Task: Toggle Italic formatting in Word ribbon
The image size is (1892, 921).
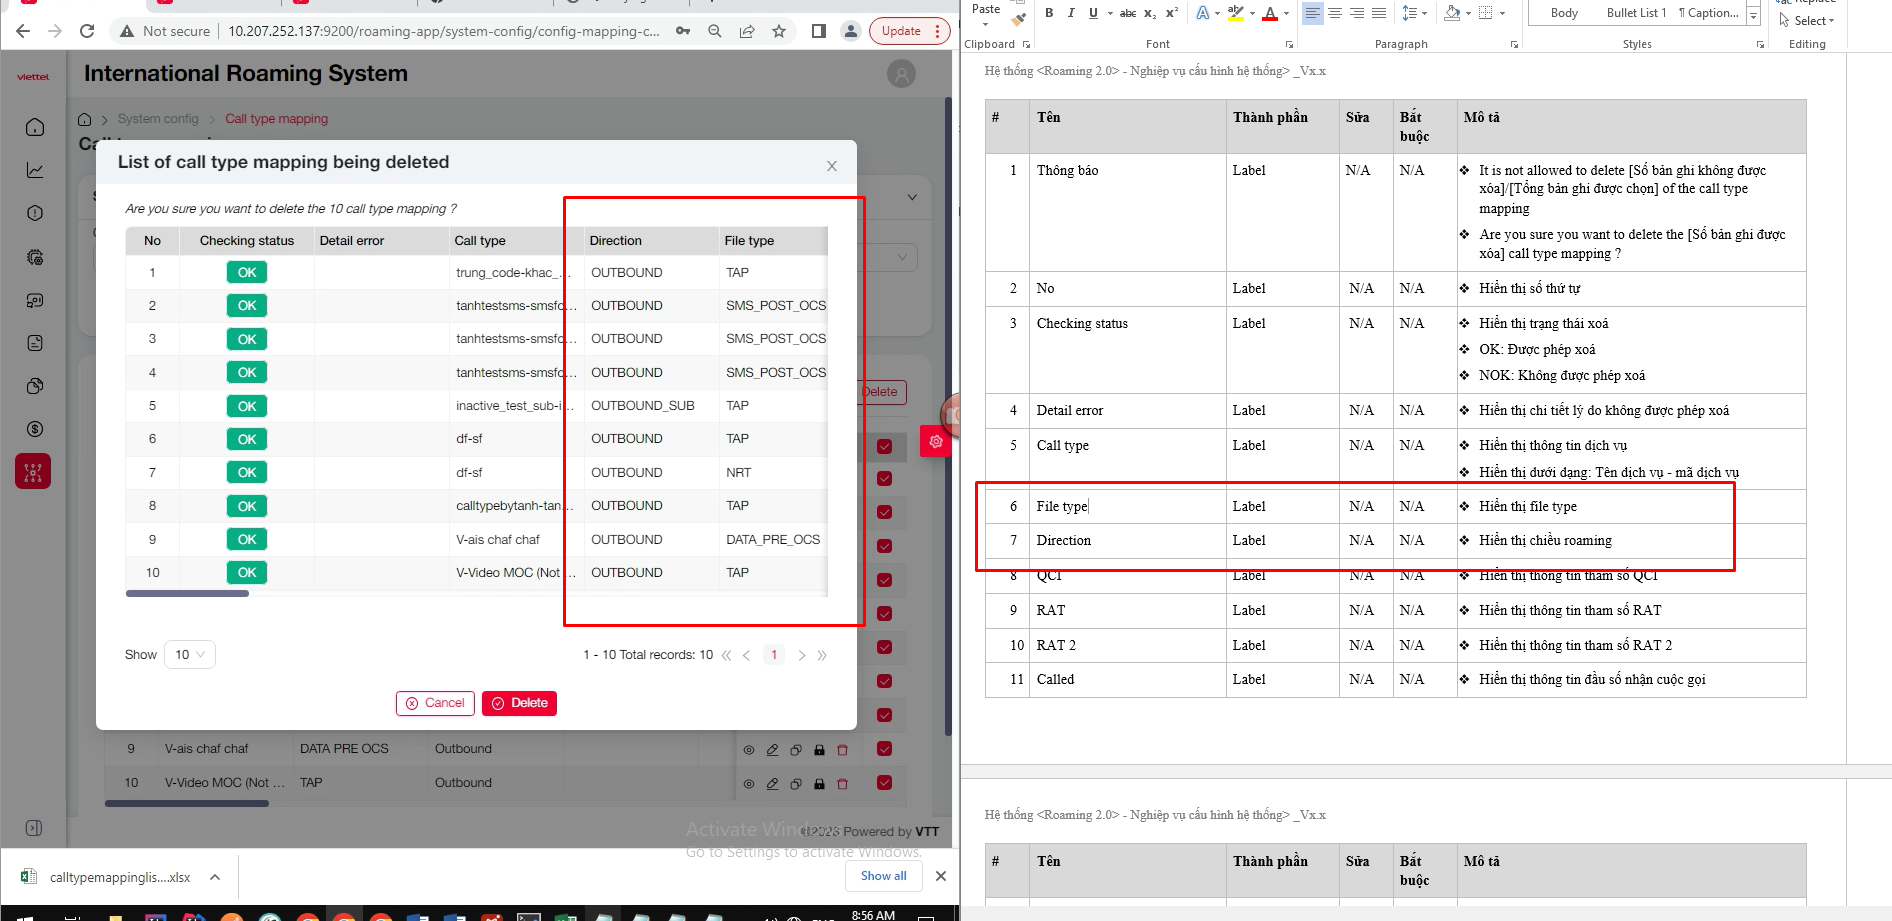Action: tap(1071, 13)
